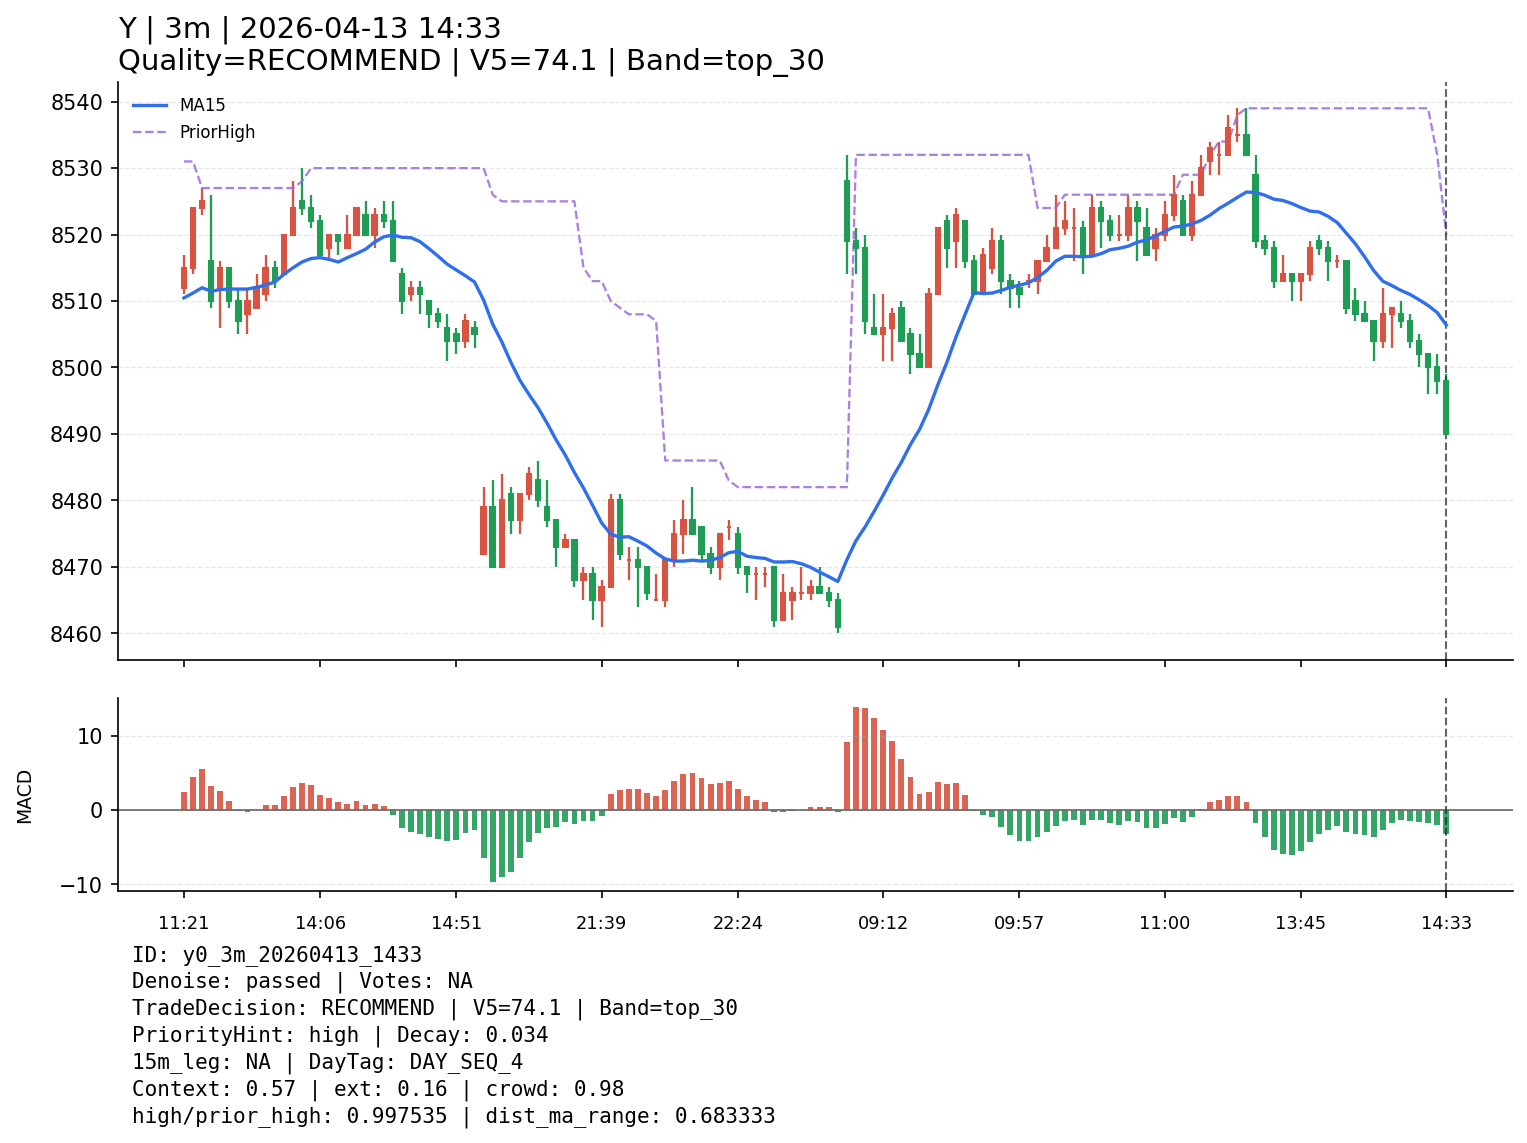Click the PriorHigh dashed purple legend swatch
This screenshot has width=1527, height=1143.
point(150,132)
